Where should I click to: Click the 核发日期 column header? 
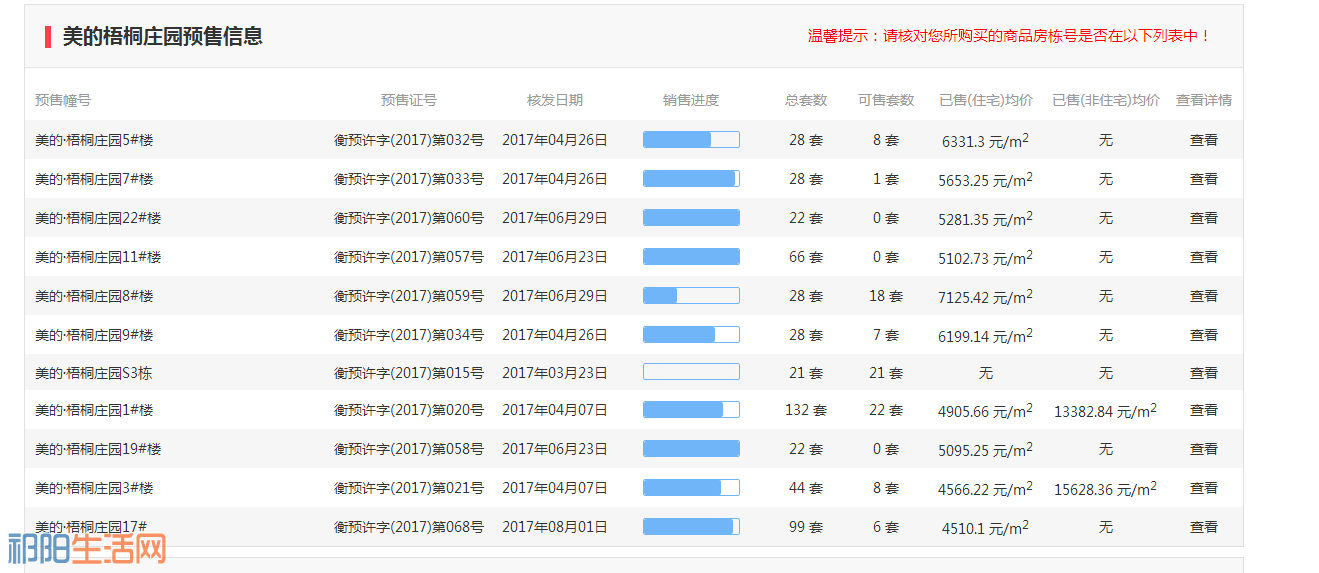pyautogui.click(x=555, y=100)
